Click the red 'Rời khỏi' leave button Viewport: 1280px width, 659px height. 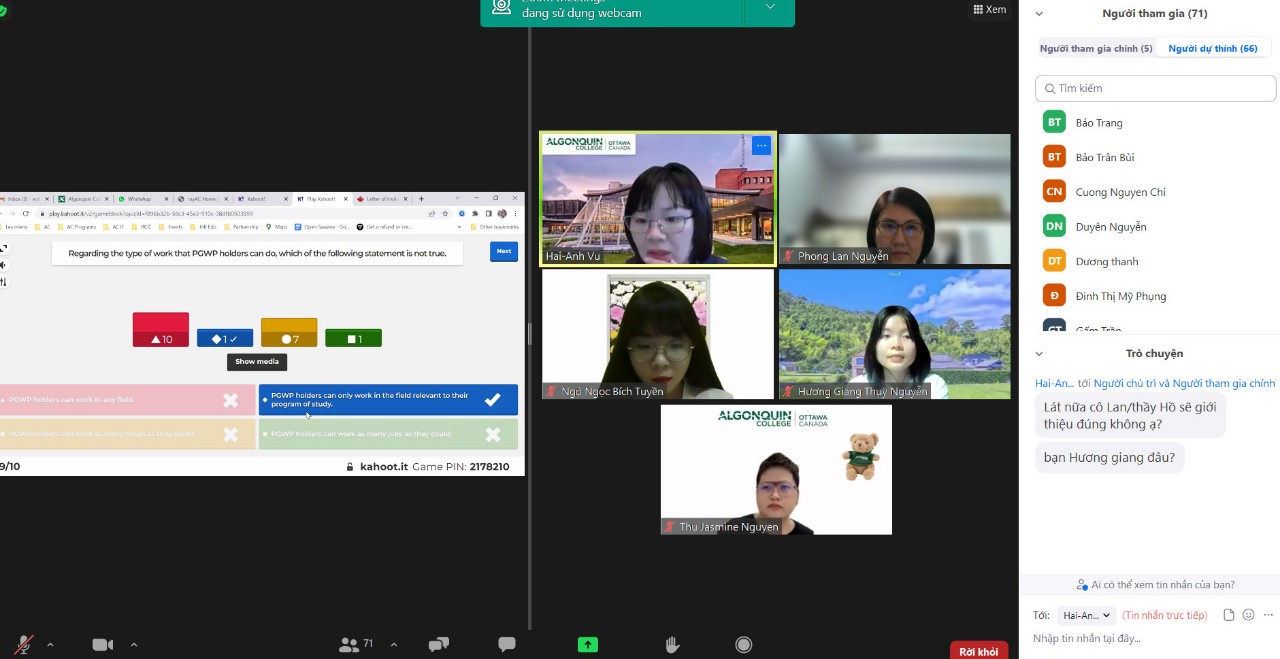click(978, 651)
